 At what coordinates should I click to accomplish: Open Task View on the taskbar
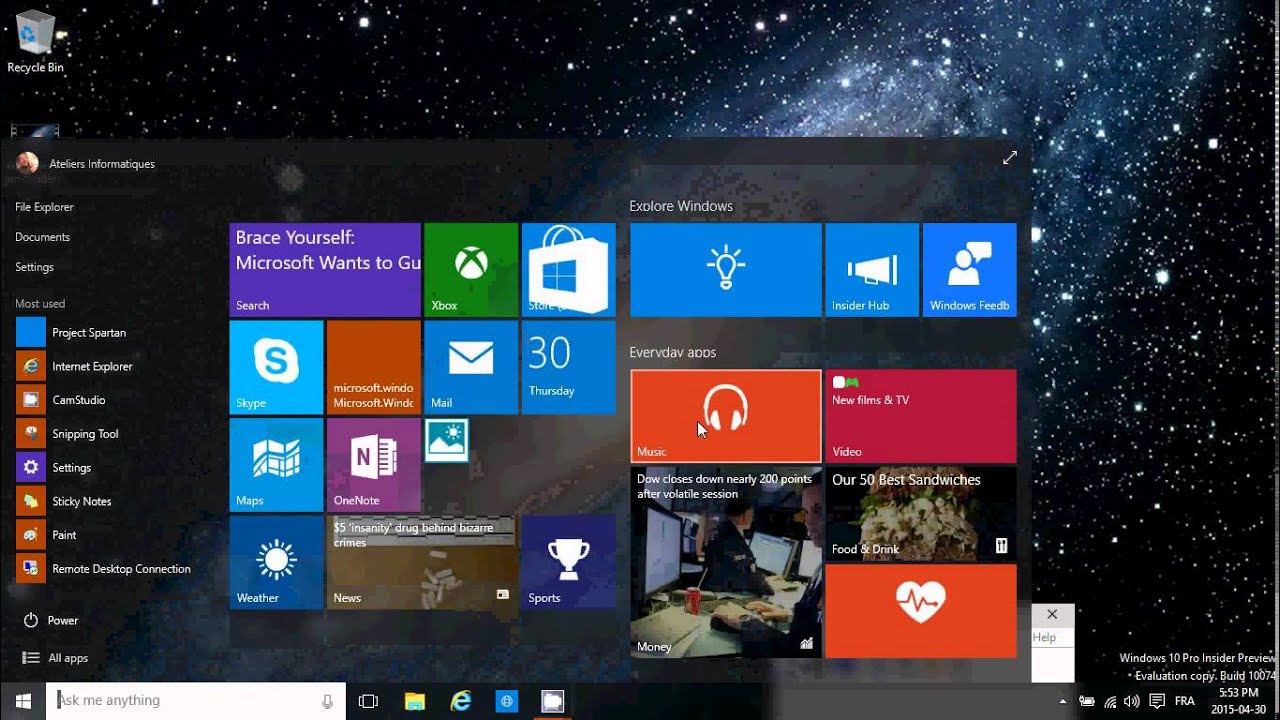pyautogui.click(x=368, y=701)
